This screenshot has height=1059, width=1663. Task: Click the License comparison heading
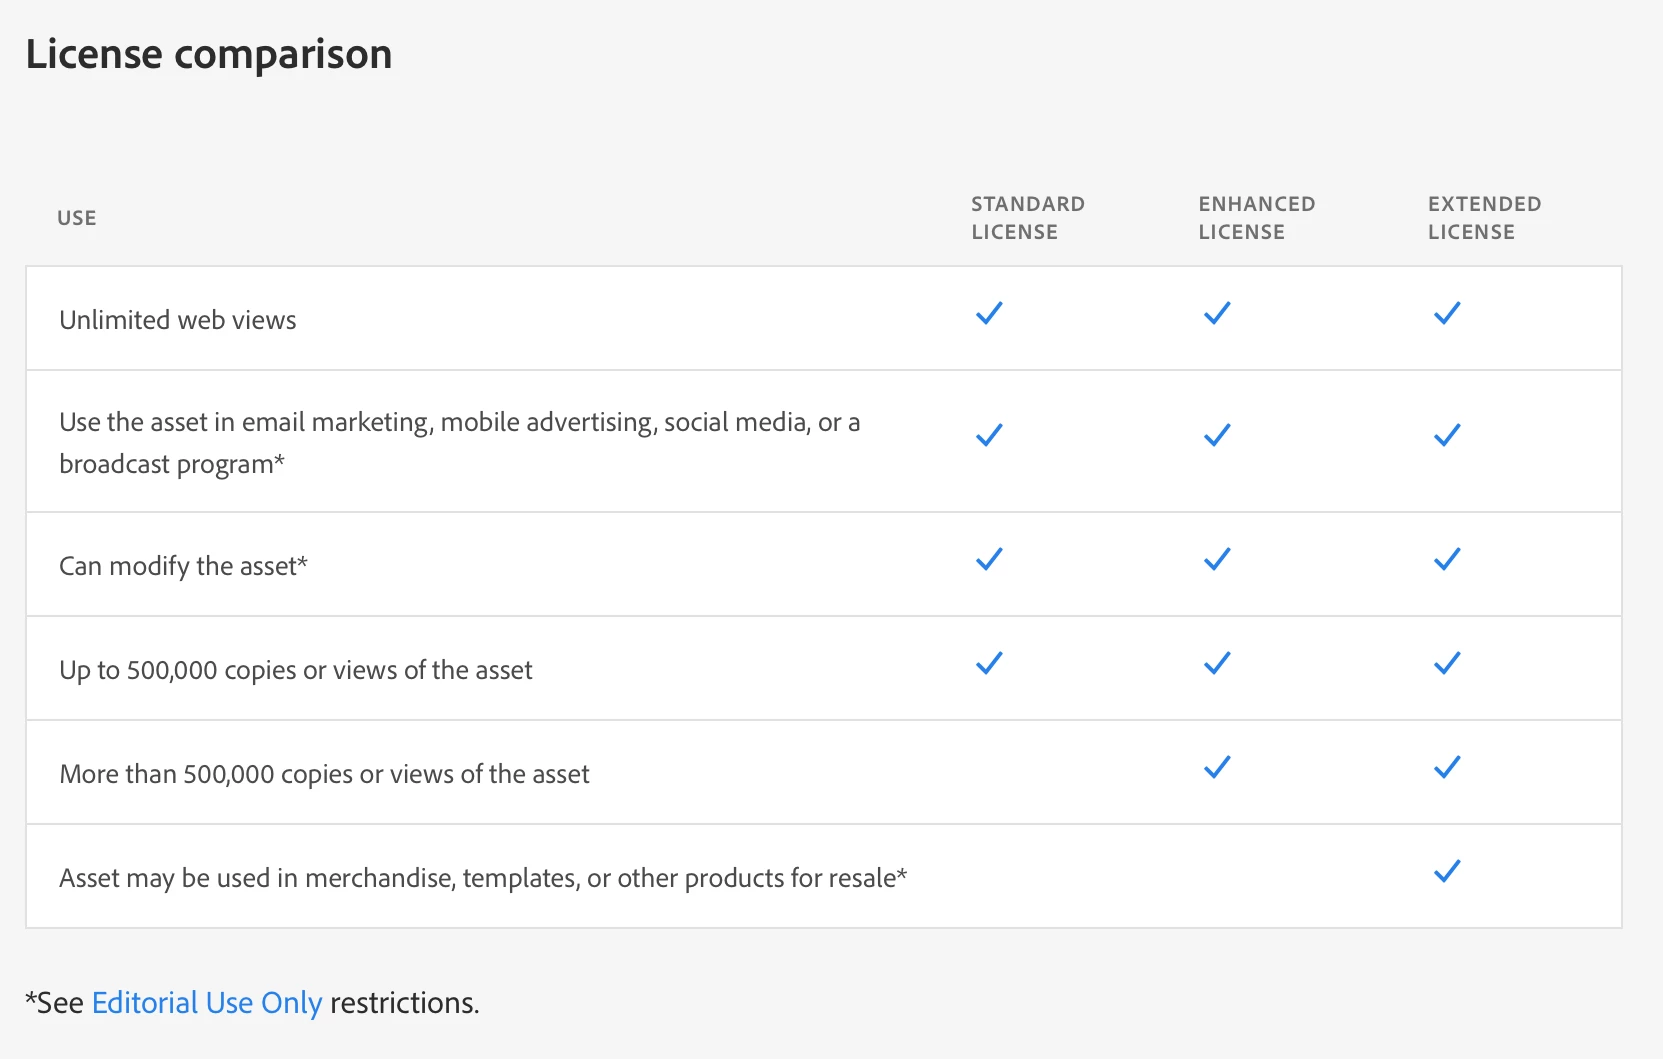[x=209, y=54]
